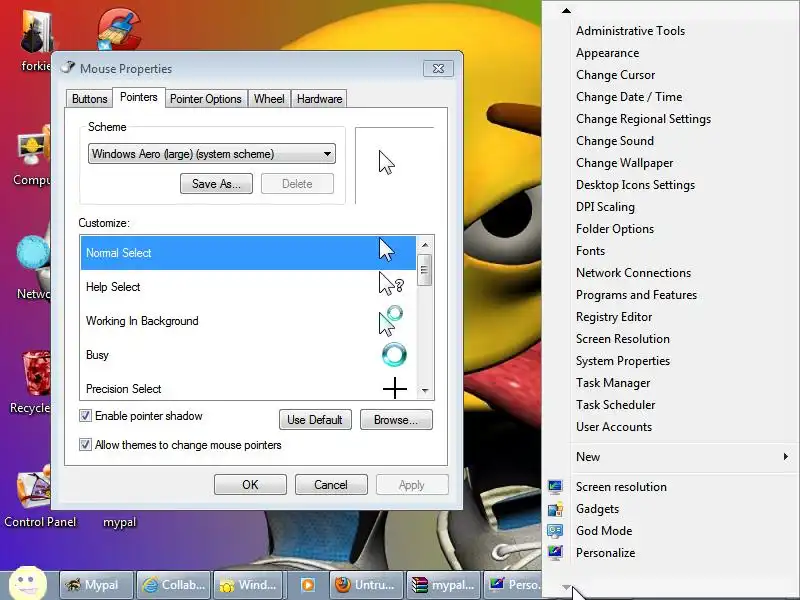Click the Screen resolution menu icon

(555, 487)
